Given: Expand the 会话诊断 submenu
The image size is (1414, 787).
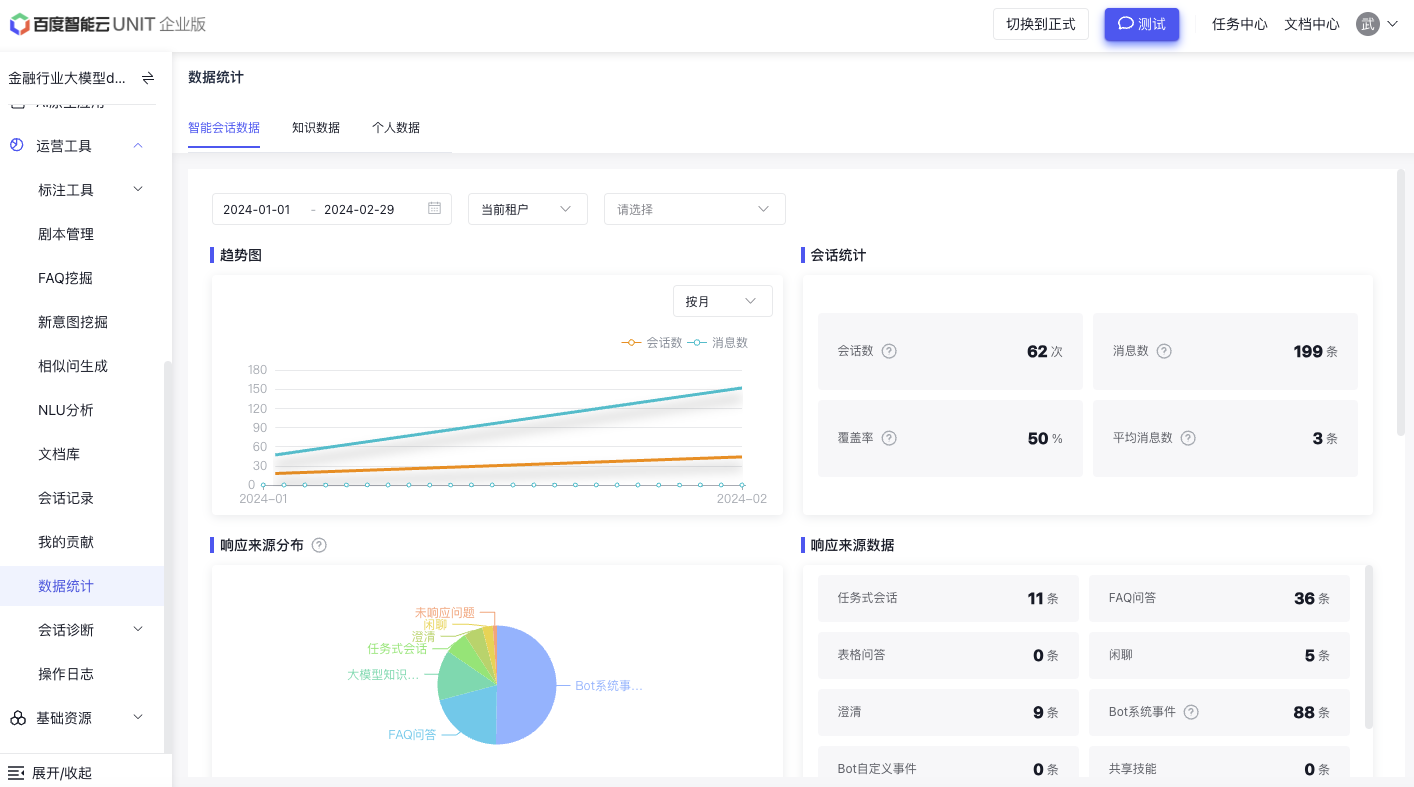Looking at the screenshot, I should point(138,630).
